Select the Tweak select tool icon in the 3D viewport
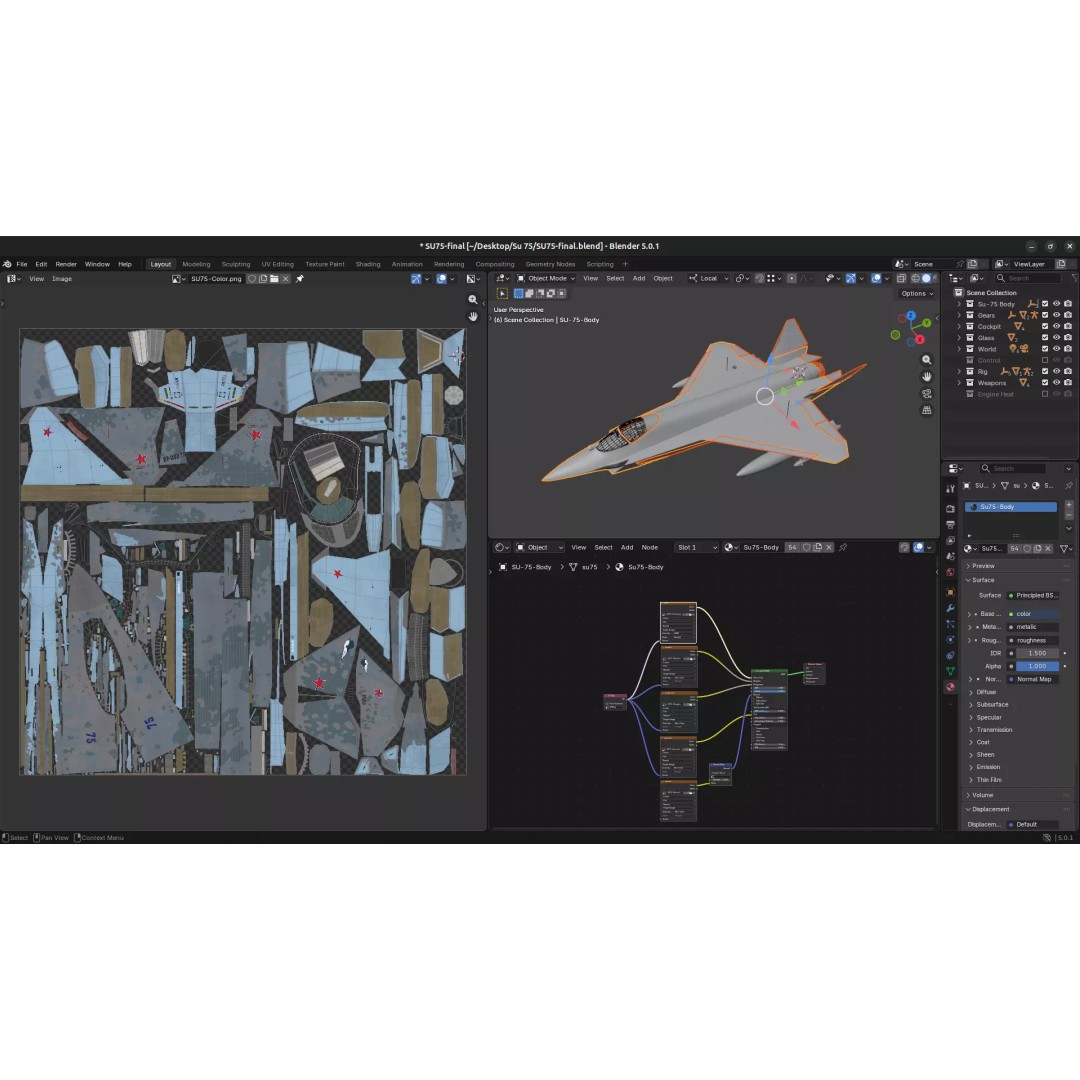 (502, 293)
